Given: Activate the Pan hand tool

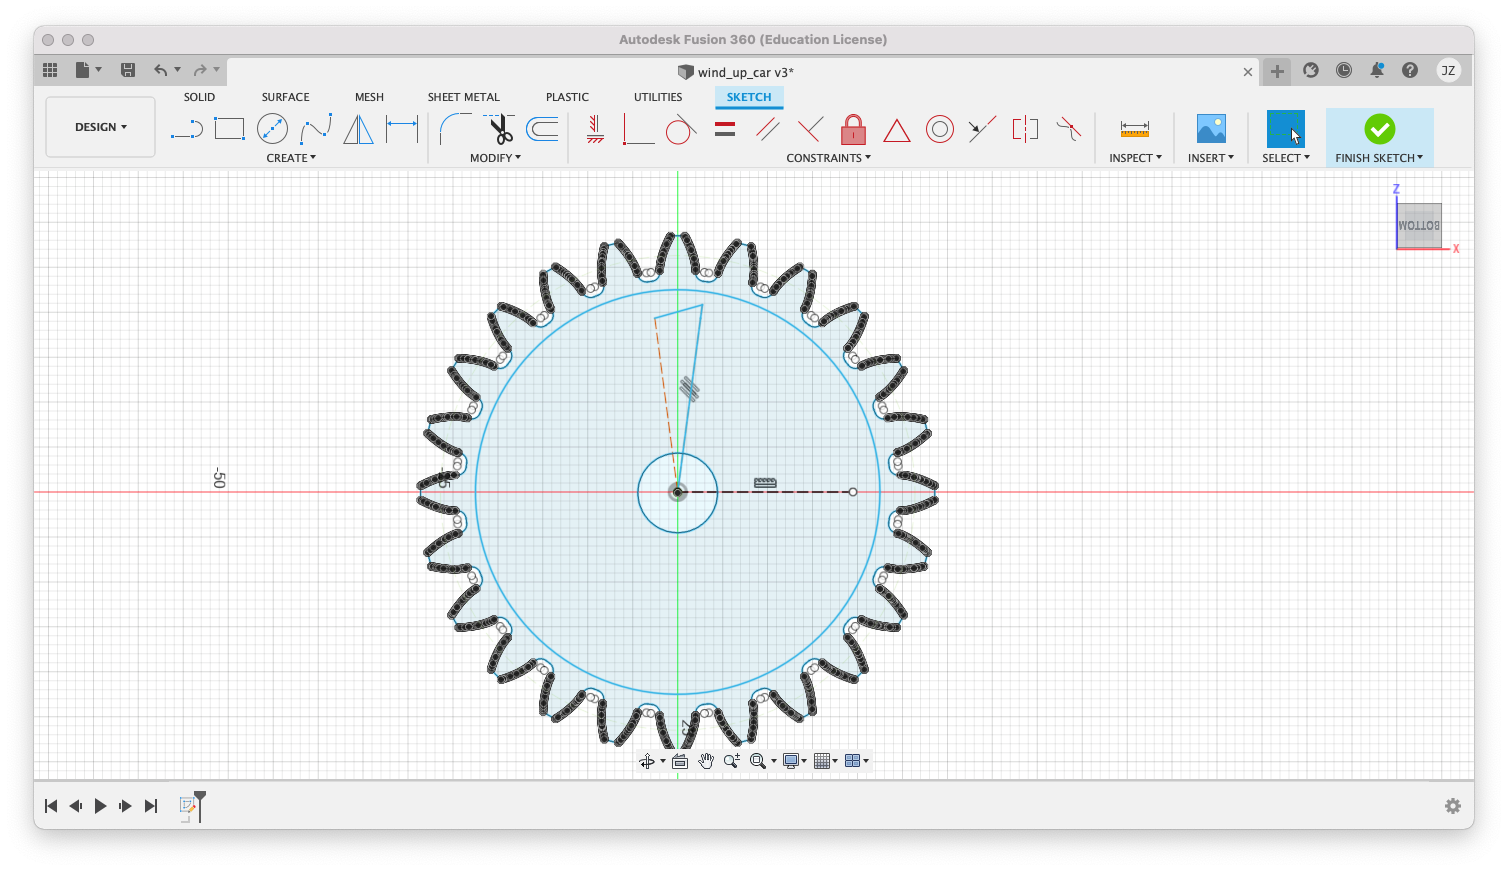Looking at the screenshot, I should 706,761.
